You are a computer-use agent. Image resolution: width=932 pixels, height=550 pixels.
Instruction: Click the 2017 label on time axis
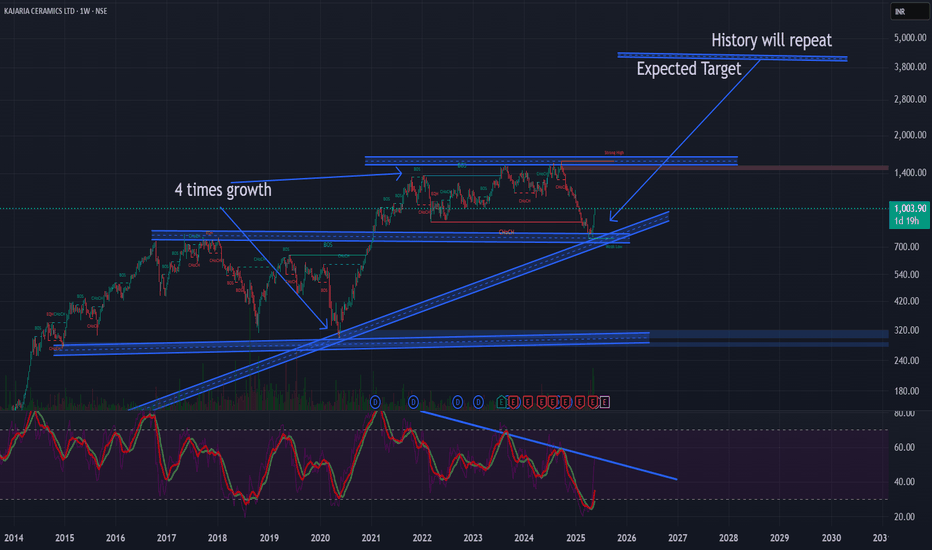pyautogui.click(x=166, y=538)
